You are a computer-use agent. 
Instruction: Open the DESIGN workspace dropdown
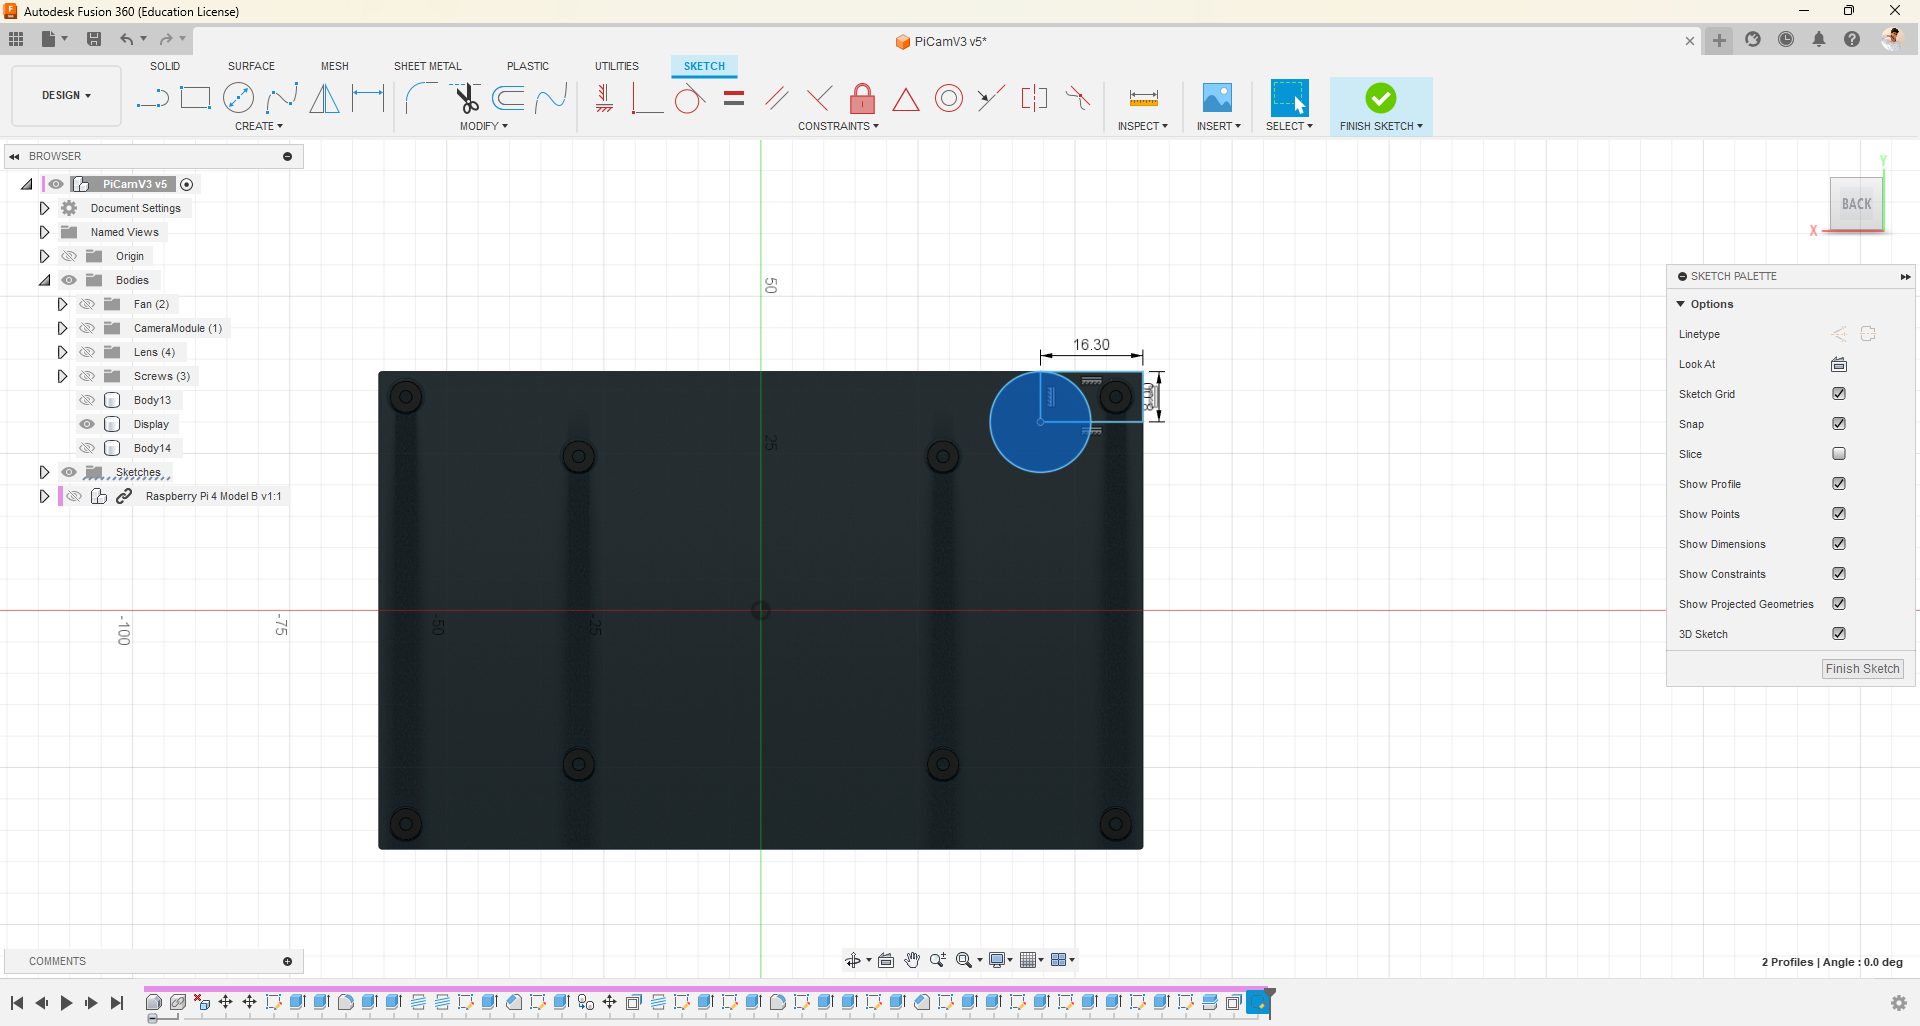point(66,96)
